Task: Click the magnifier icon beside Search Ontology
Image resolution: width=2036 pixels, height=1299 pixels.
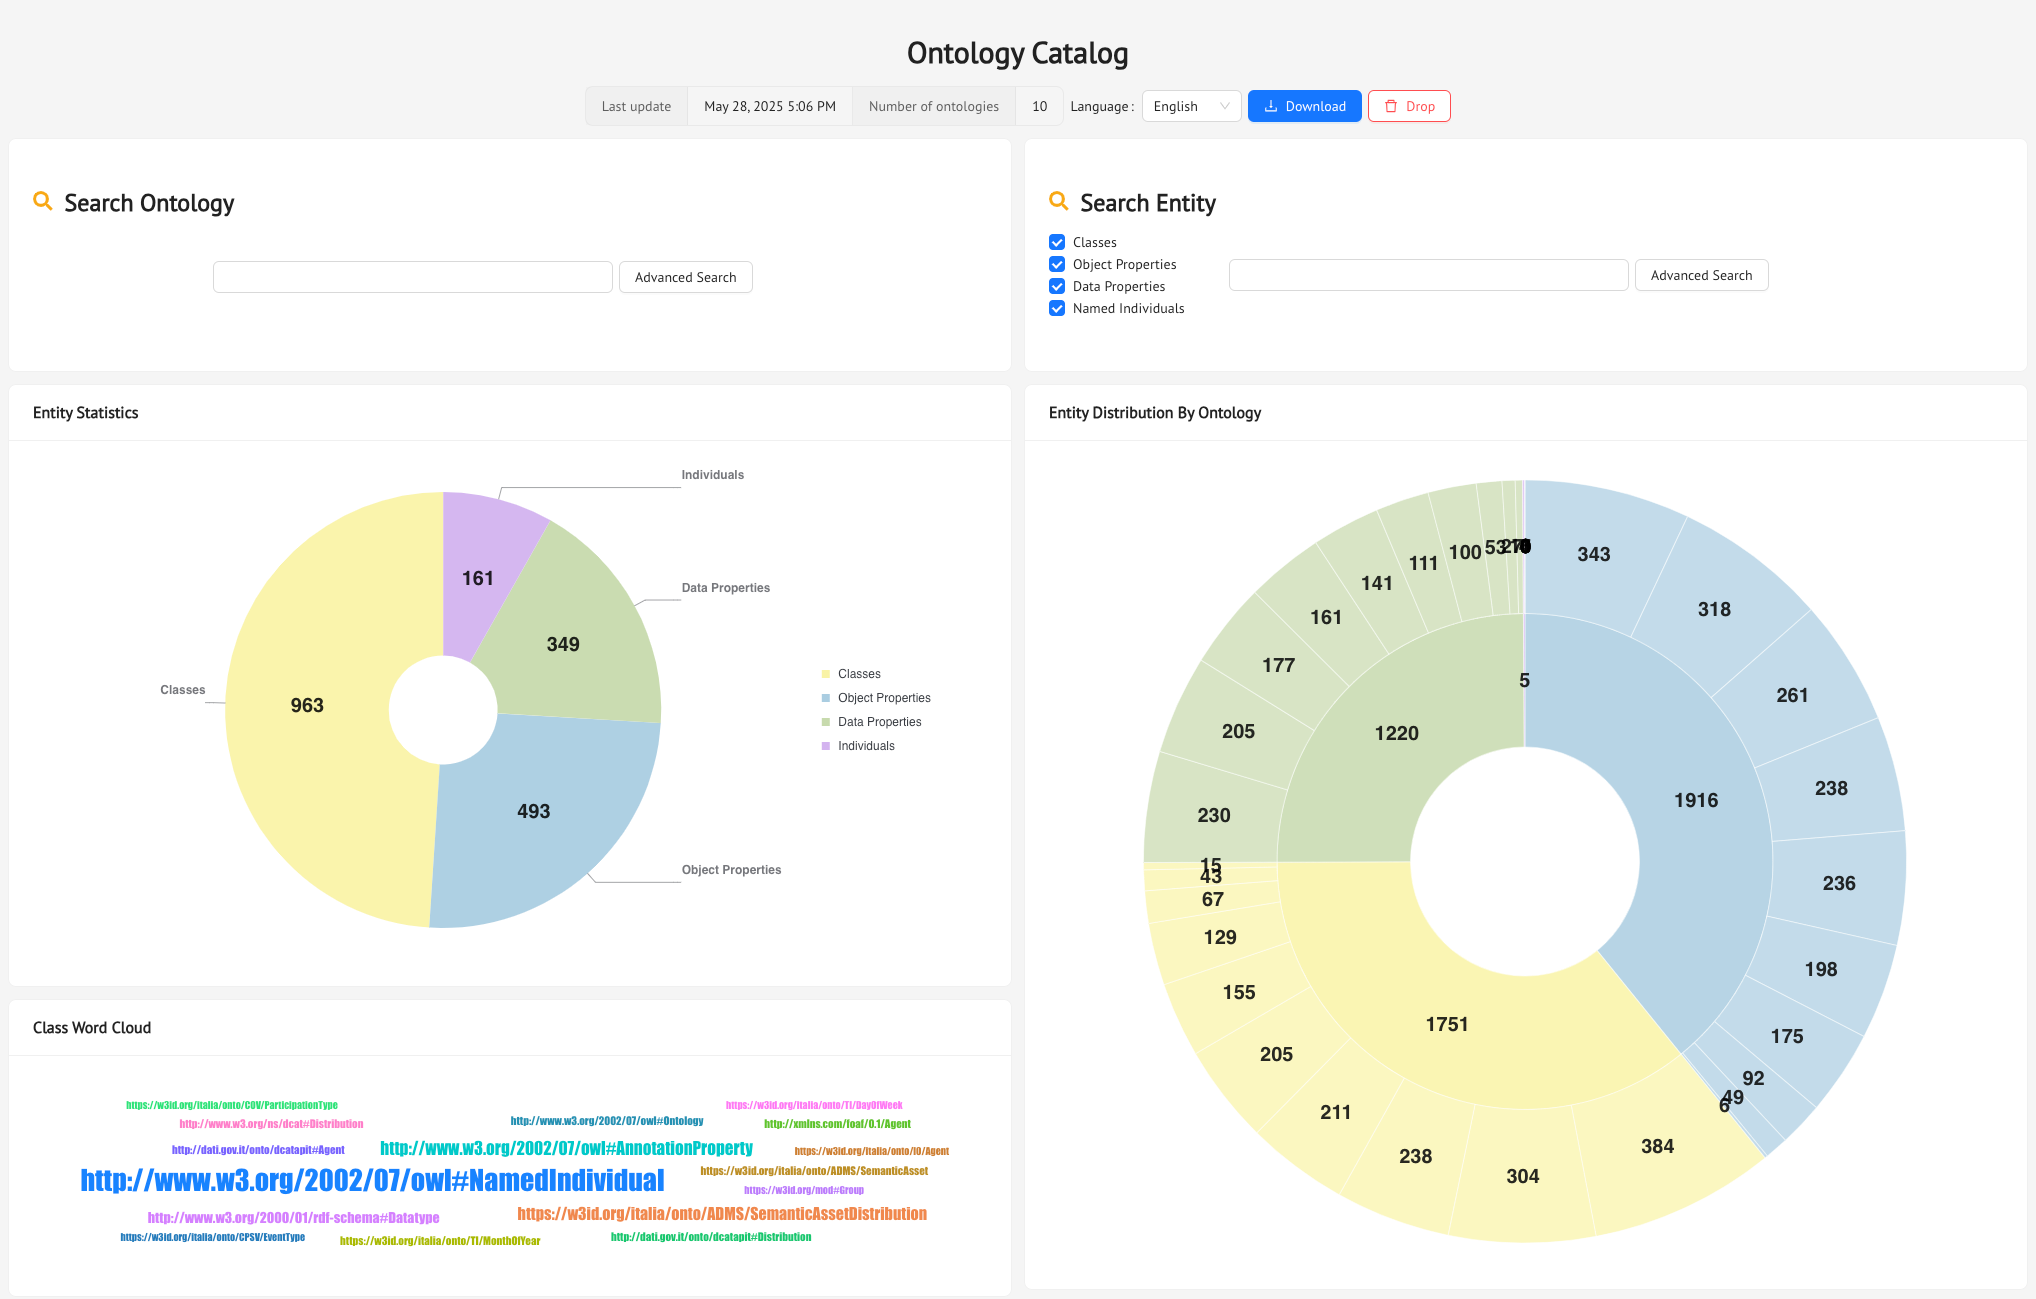Action: (x=42, y=201)
